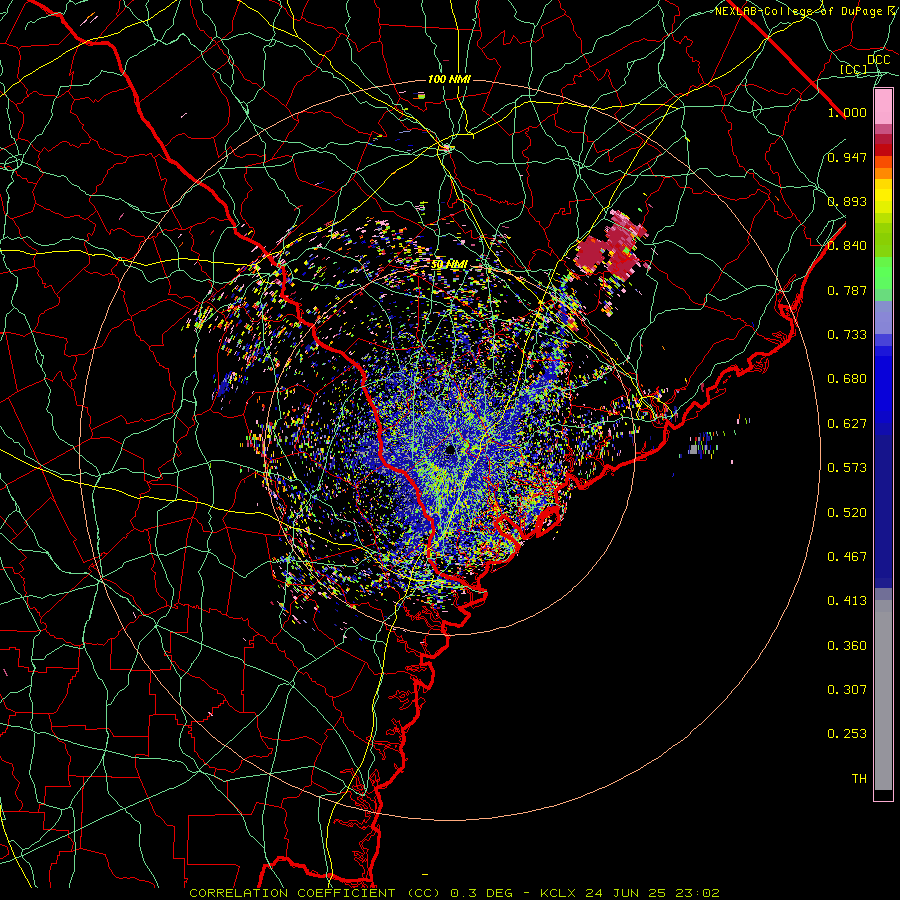Image resolution: width=900 pixels, height=900 pixels.
Task: Click the black radar site marker at center
Action: pos(450,449)
